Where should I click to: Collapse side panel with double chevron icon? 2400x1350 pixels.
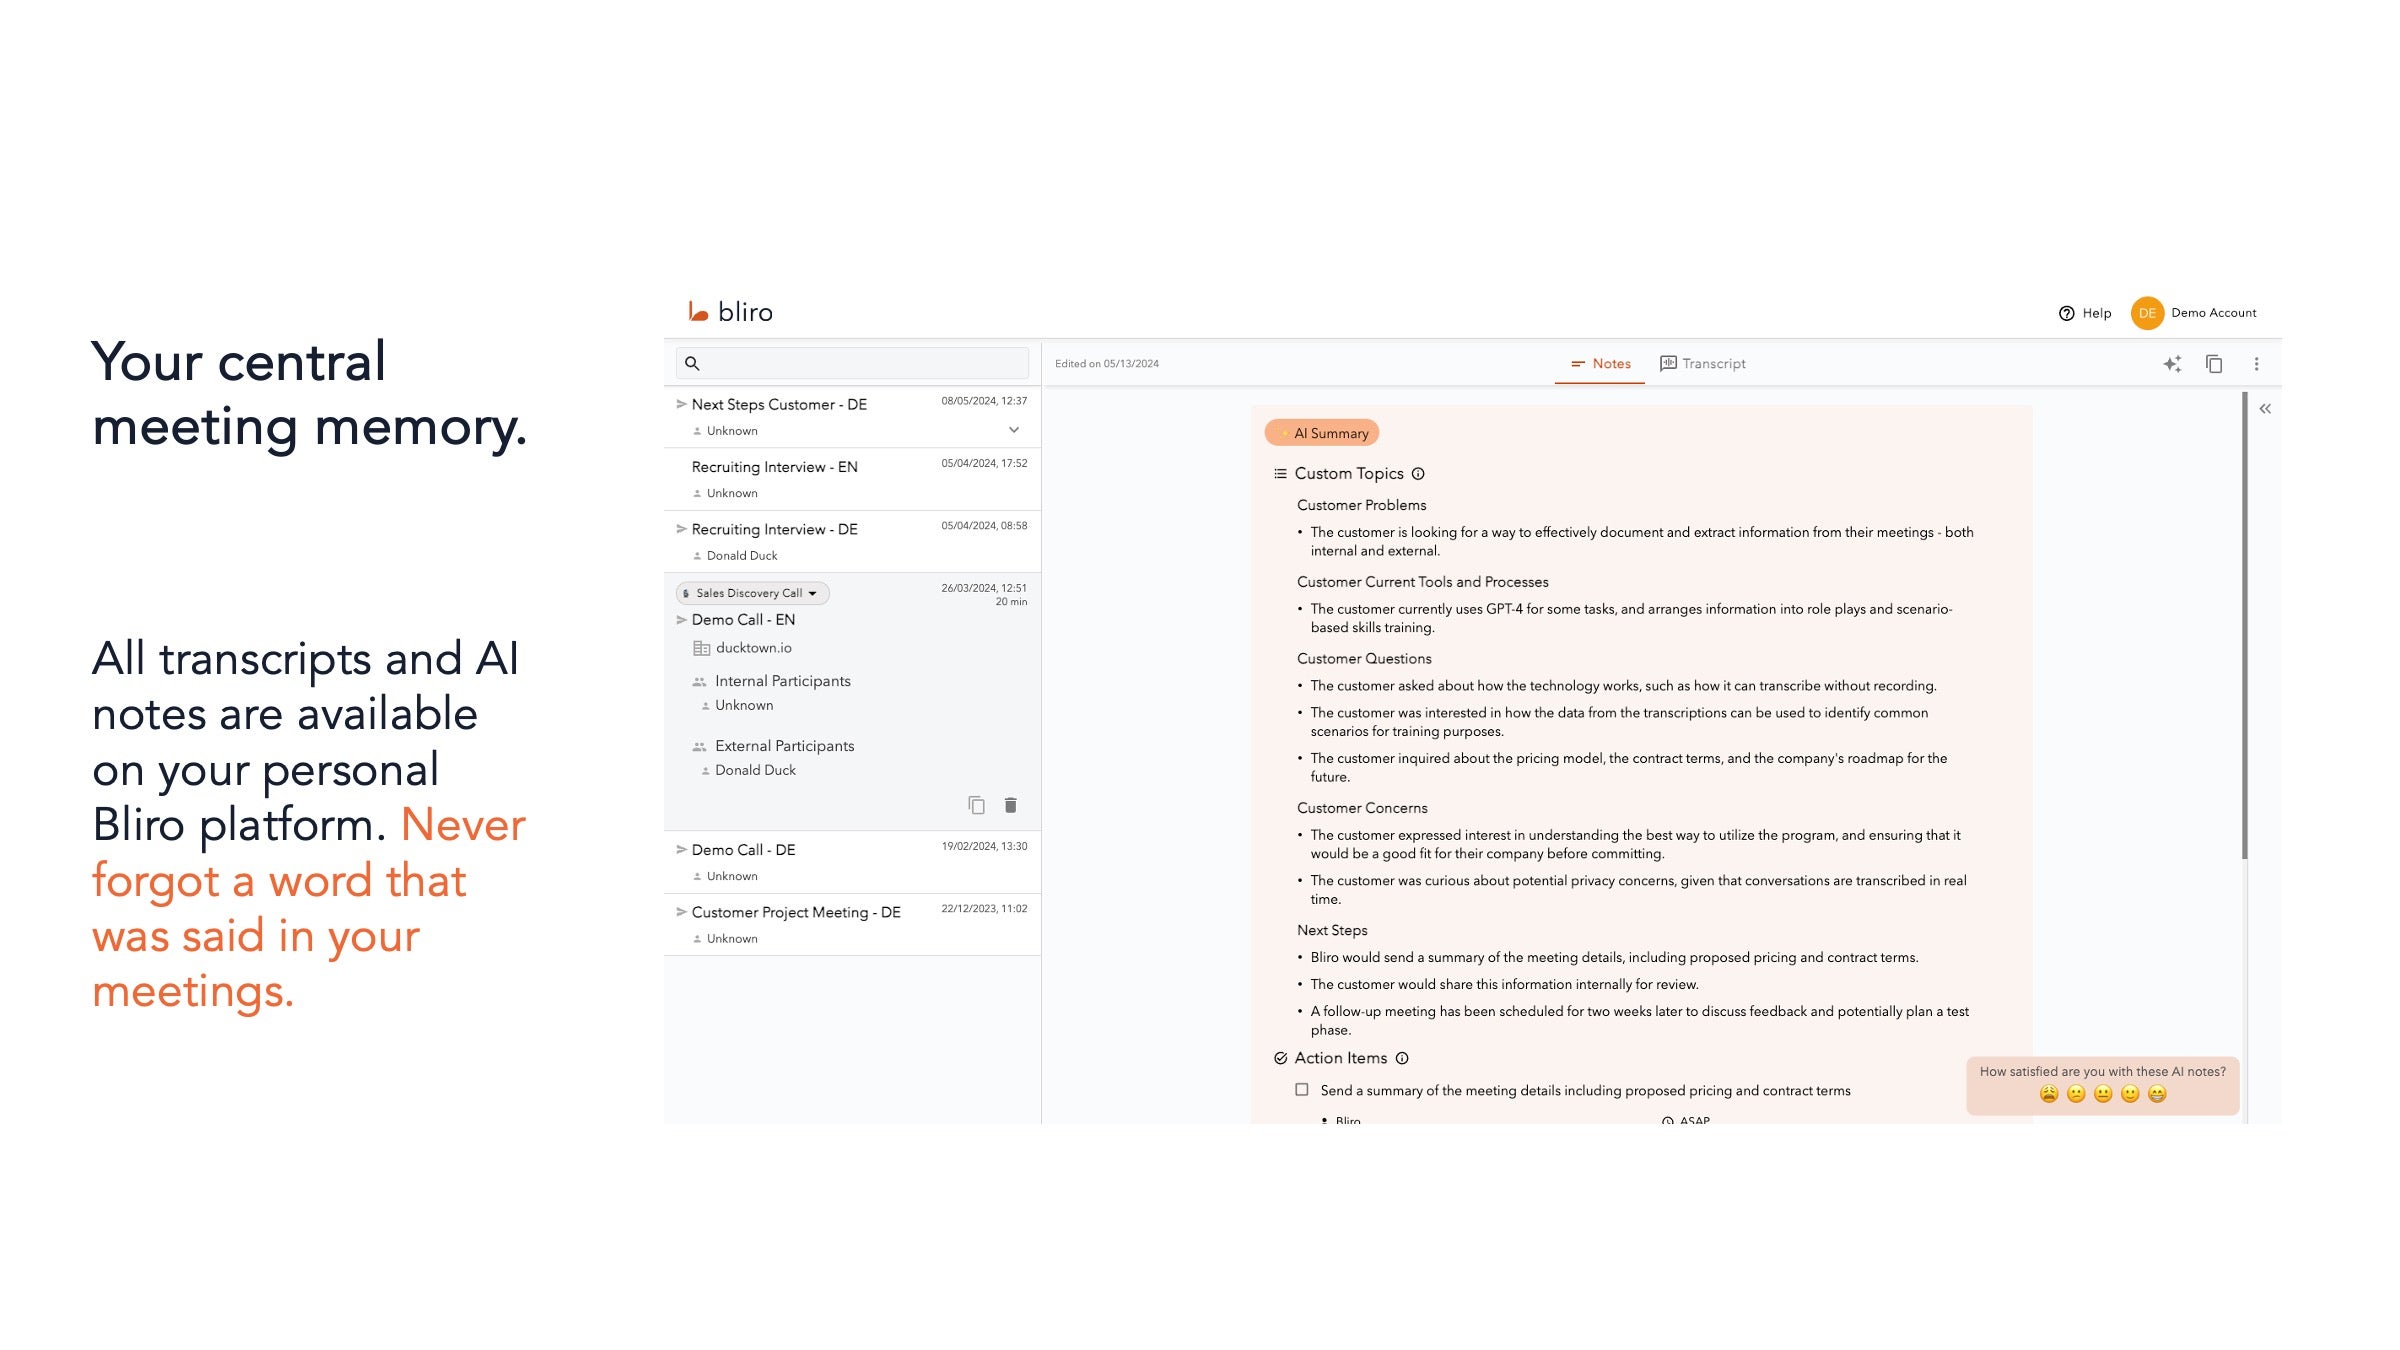click(2265, 409)
